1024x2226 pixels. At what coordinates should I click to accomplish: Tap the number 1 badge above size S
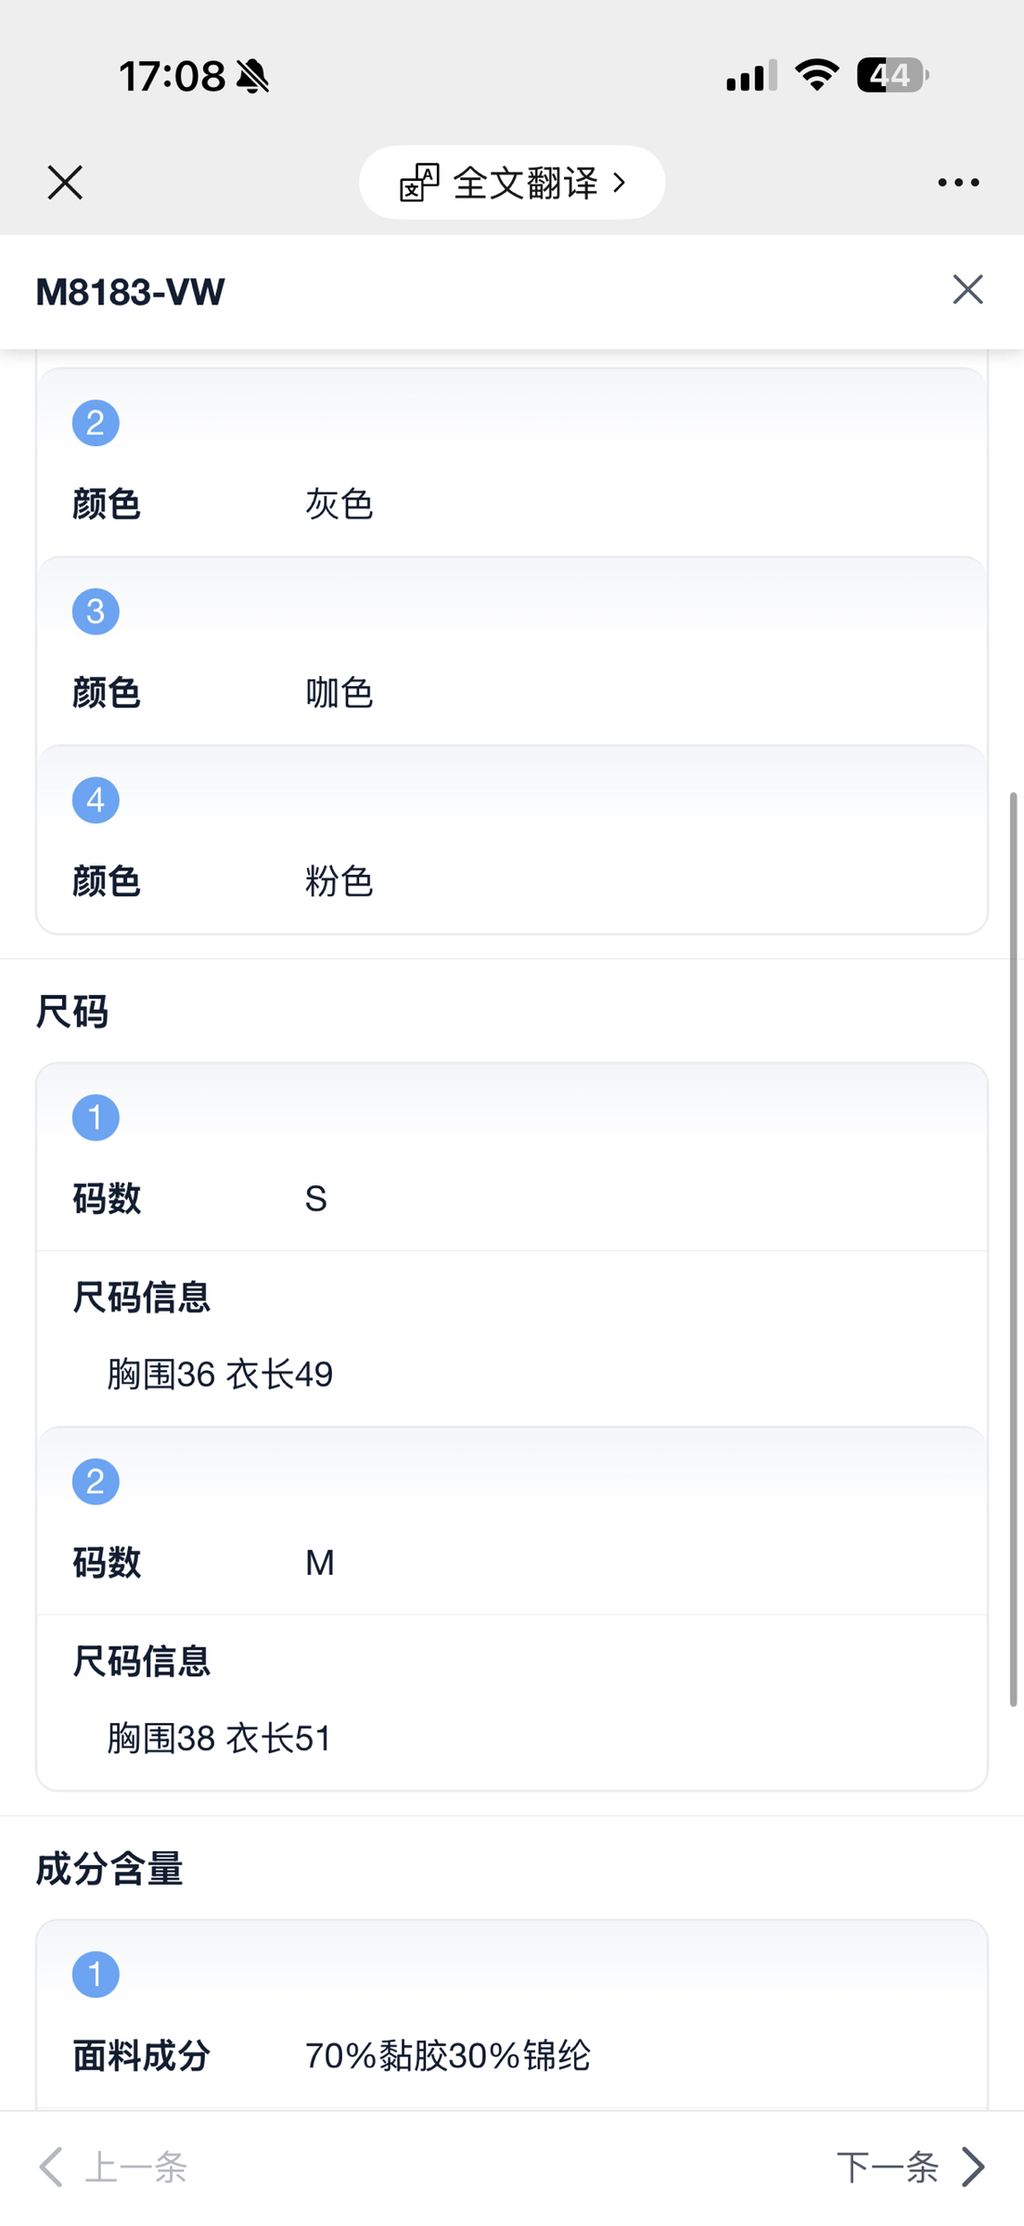(x=96, y=1118)
